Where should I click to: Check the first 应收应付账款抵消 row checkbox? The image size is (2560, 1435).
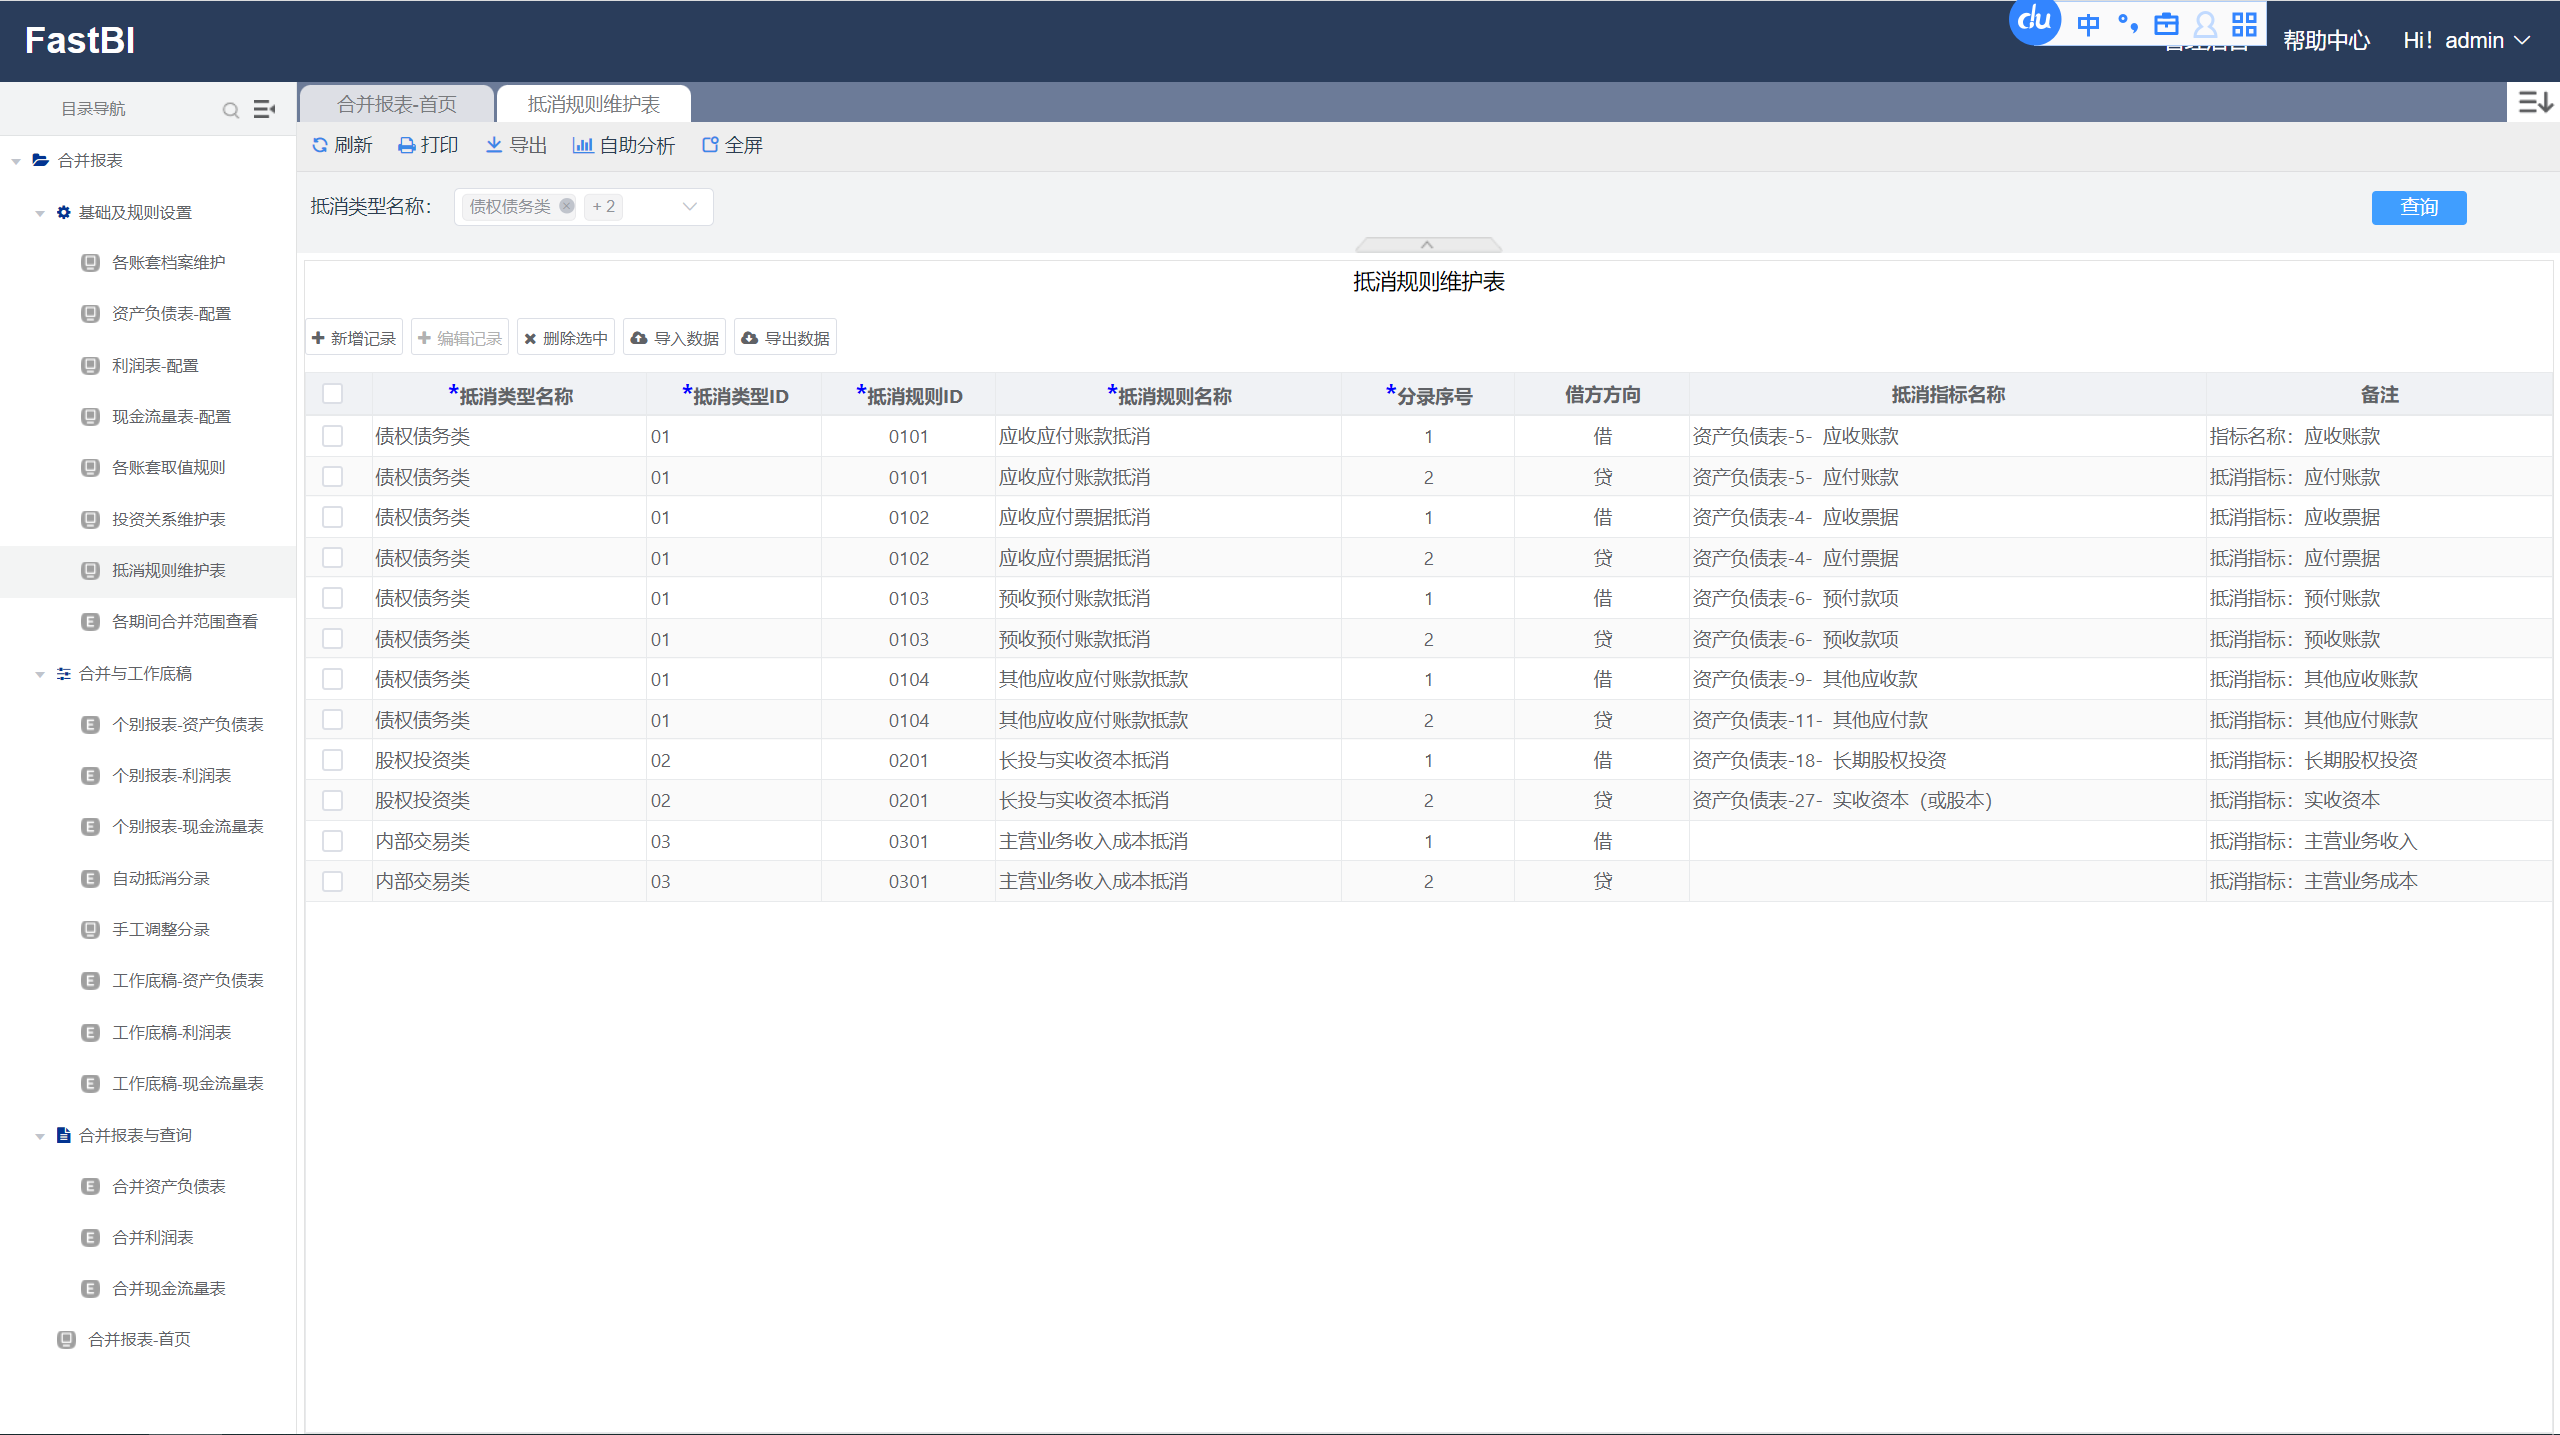[x=333, y=436]
